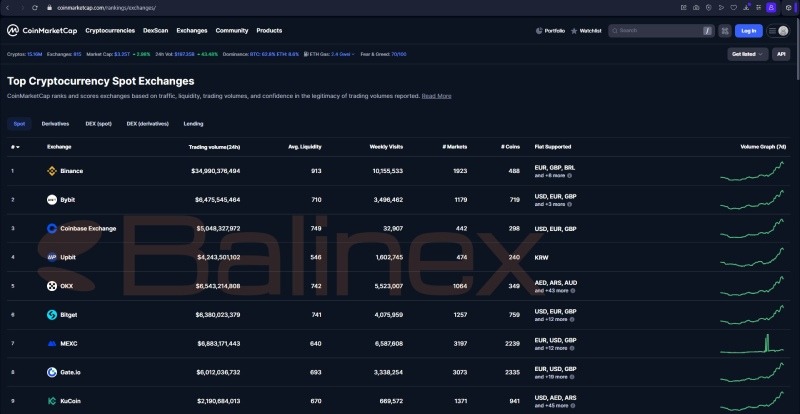
Task: Open the hamburger profile menu
Action: (x=778, y=31)
